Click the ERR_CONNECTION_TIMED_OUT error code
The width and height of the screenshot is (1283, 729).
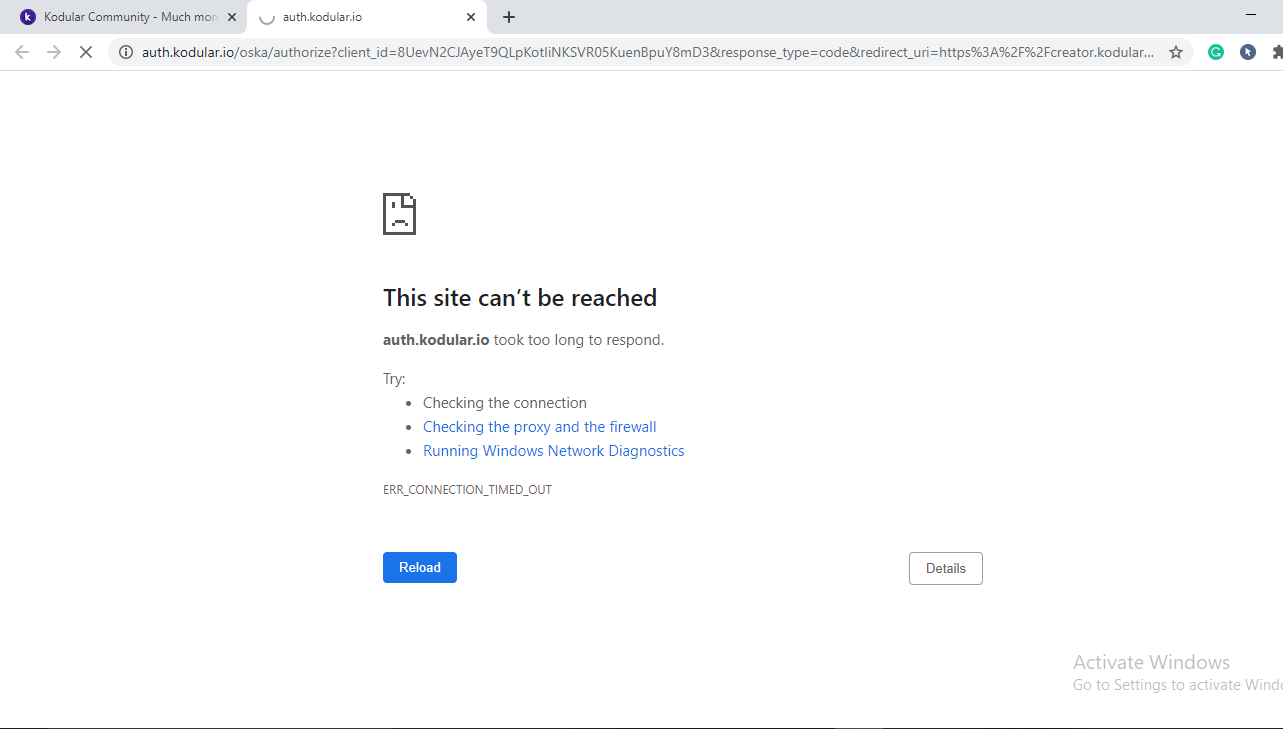coord(467,490)
